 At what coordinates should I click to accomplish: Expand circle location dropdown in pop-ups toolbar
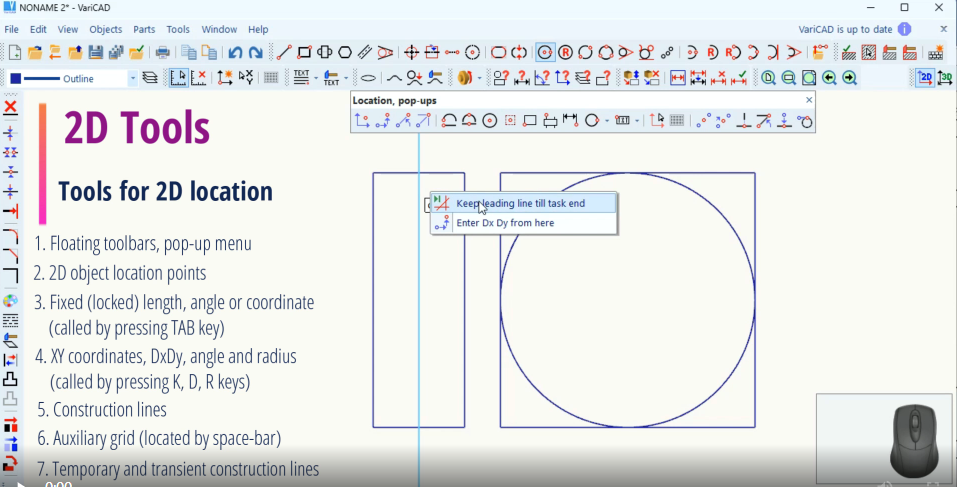coord(607,121)
